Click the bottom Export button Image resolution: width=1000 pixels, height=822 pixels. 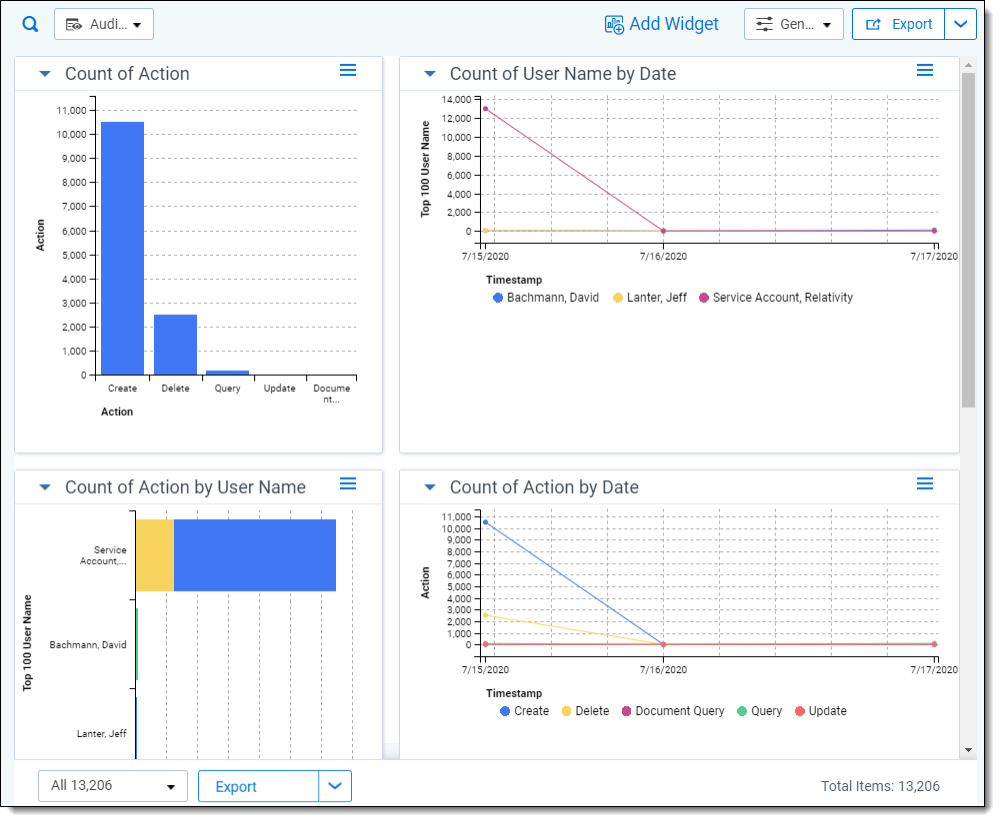point(258,786)
